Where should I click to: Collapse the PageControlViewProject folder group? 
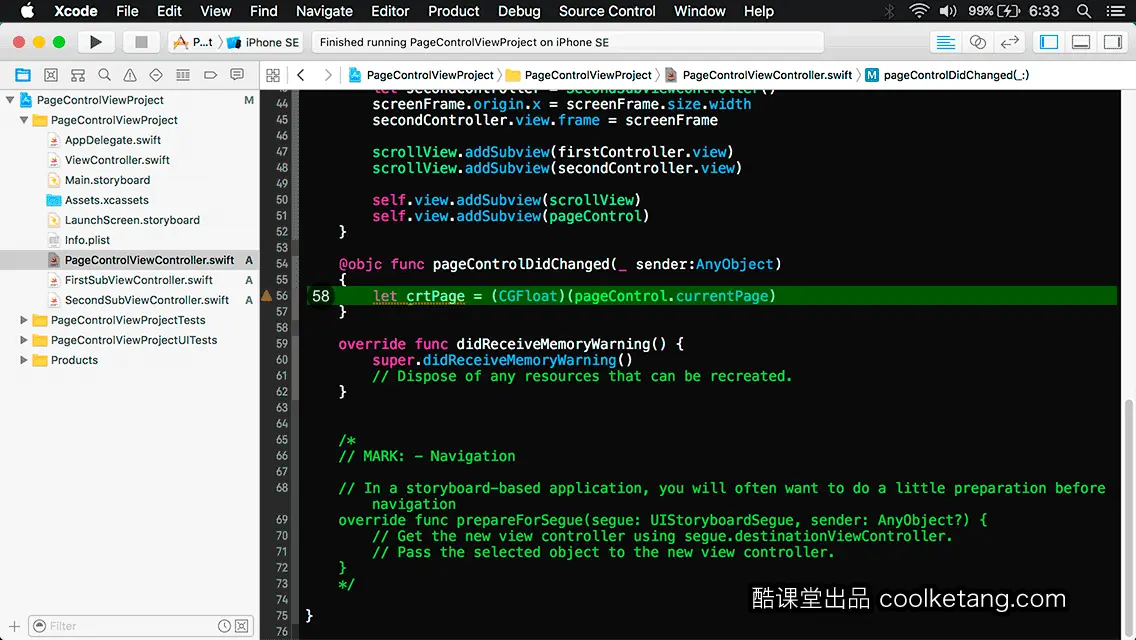pyautogui.click(x=24, y=120)
